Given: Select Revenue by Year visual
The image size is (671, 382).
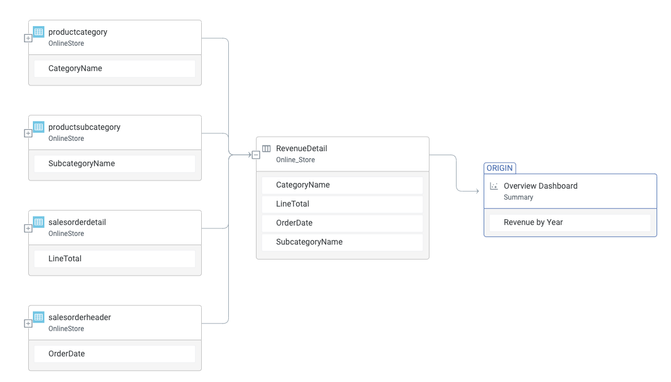Looking at the screenshot, I should click(x=570, y=222).
